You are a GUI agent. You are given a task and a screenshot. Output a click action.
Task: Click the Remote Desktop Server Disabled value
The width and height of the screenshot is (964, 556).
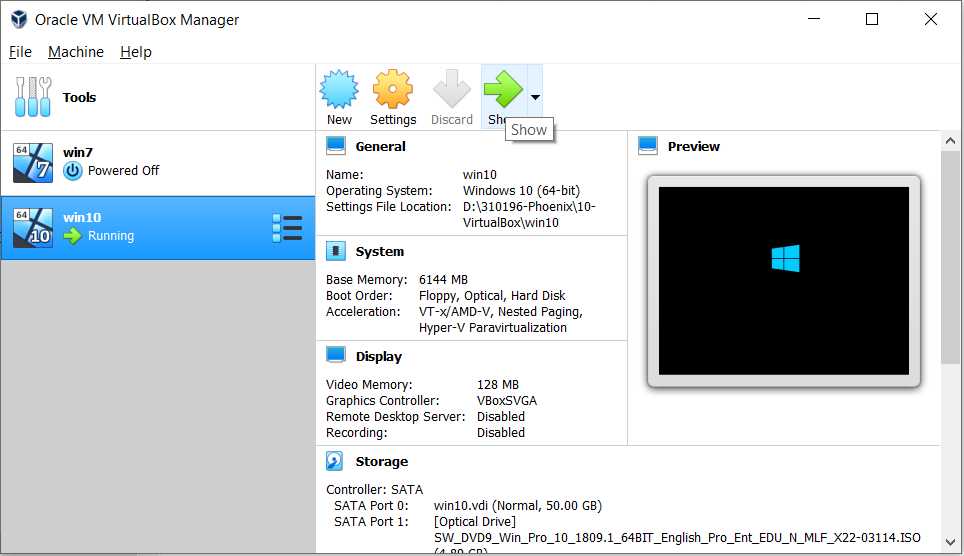click(x=501, y=417)
